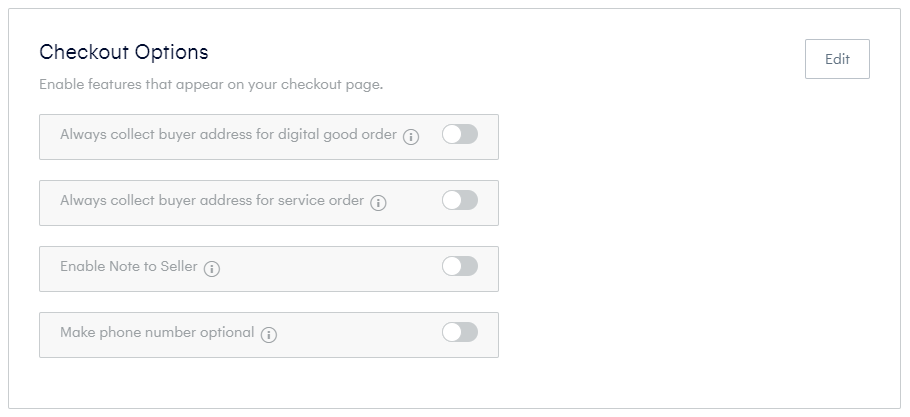This screenshot has height=417, width=910.
Task: Click info icon beside service order option
Action: (378, 203)
